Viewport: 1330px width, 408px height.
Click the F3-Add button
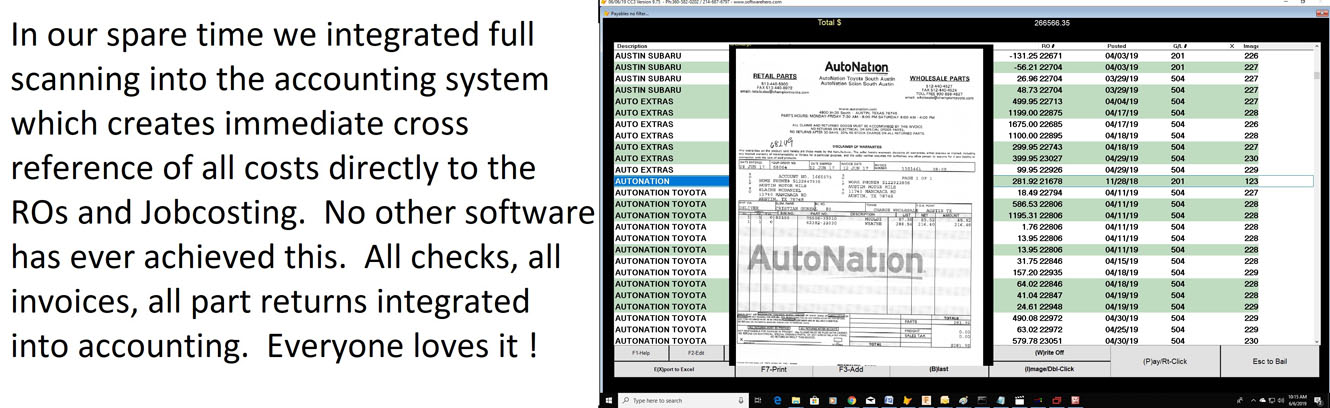pyautogui.click(x=850, y=369)
